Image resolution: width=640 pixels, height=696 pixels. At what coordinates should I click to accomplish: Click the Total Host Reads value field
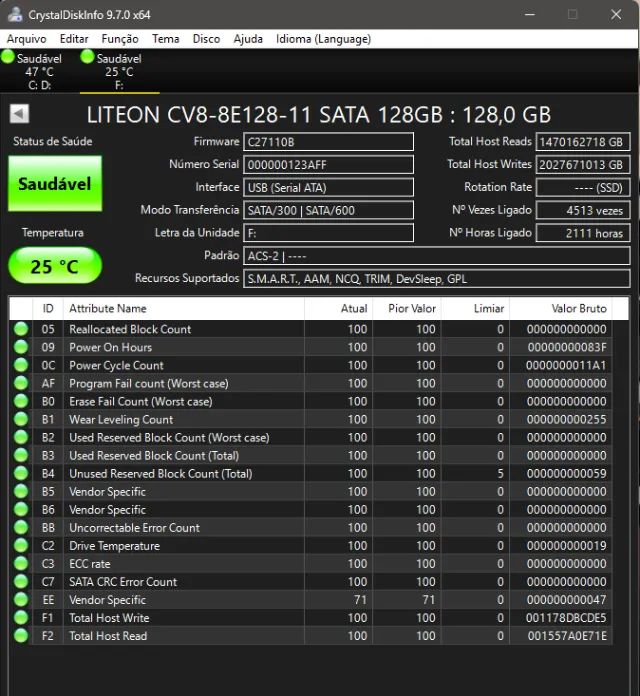pyautogui.click(x=583, y=142)
